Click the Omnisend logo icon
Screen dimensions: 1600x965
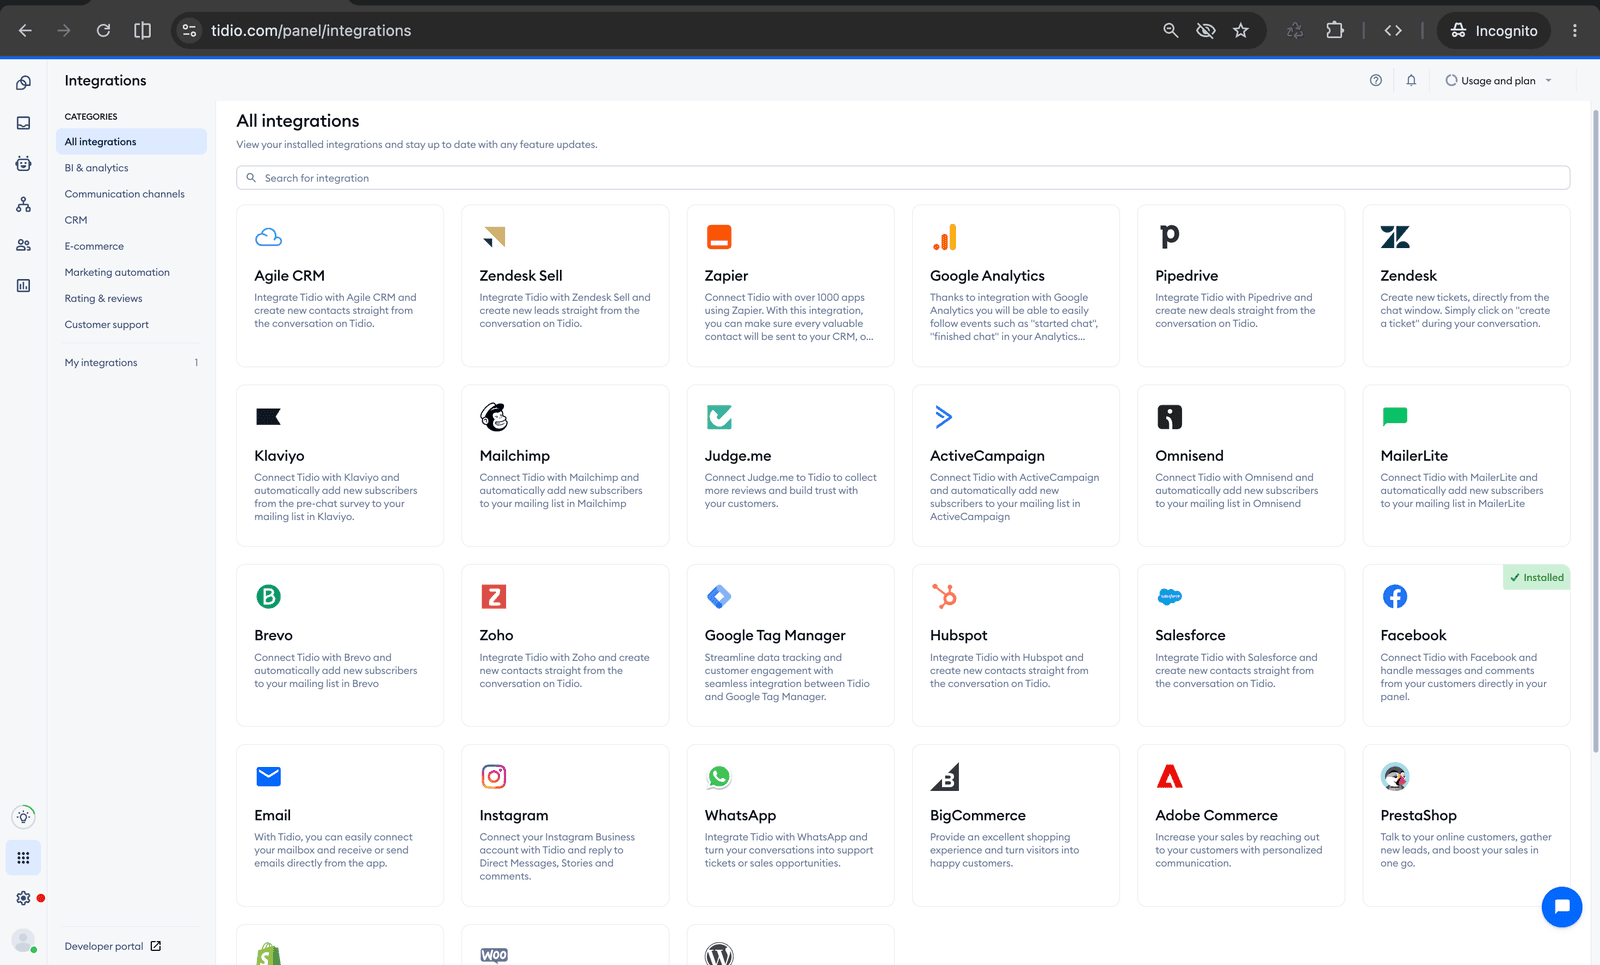coord(1169,417)
